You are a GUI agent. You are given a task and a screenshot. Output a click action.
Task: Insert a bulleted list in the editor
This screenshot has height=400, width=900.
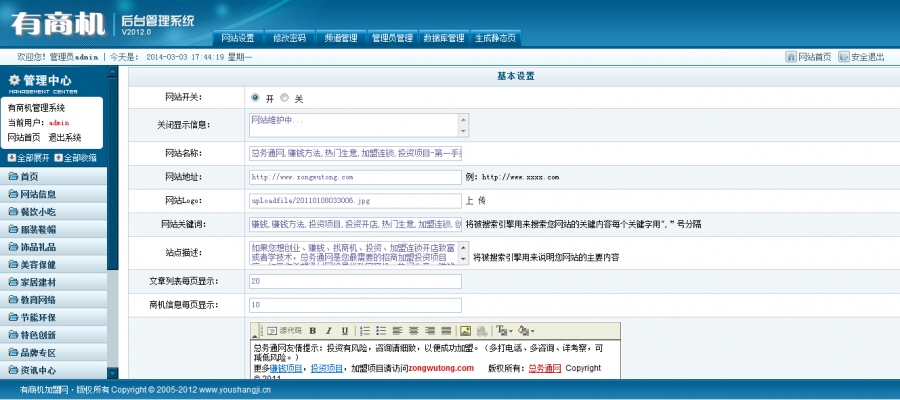pyautogui.click(x=381, y=331)
